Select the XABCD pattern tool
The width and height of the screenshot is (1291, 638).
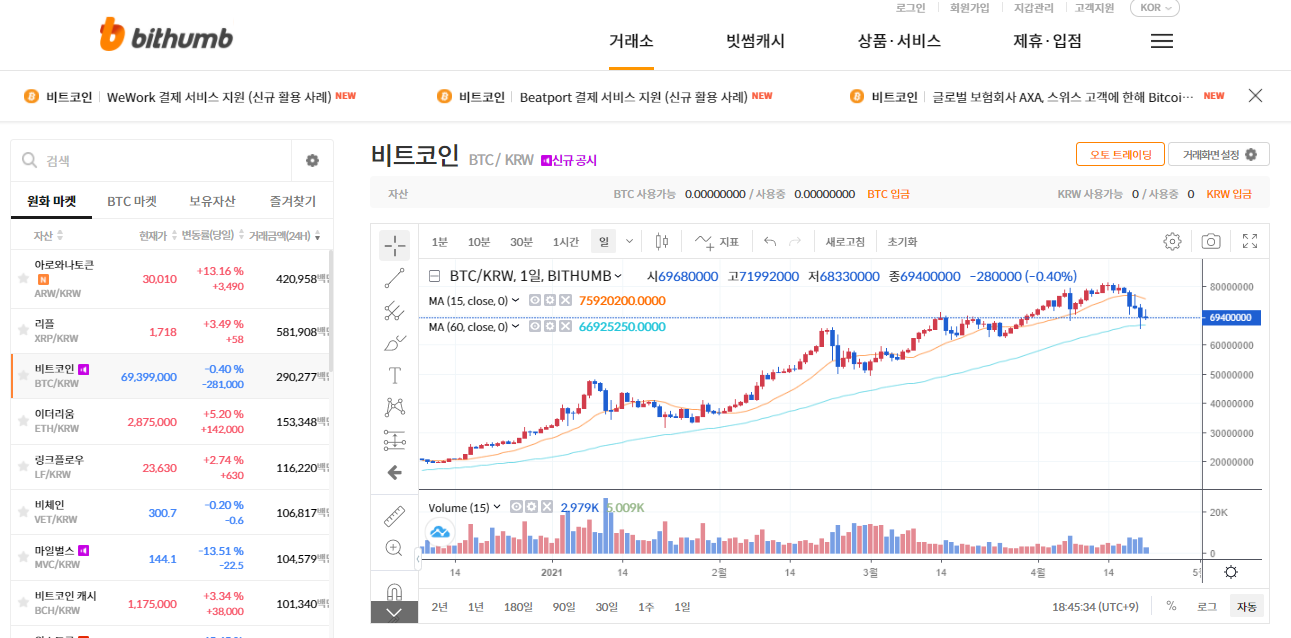coord(394,407)
